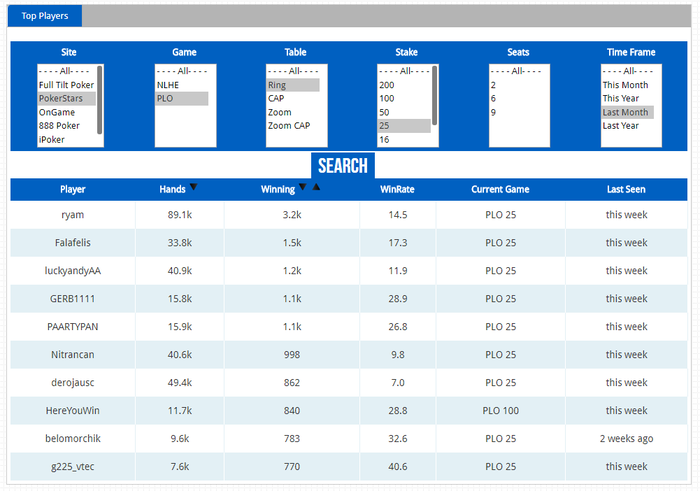Click PLO 100 current game cell

tap(500, 411)
